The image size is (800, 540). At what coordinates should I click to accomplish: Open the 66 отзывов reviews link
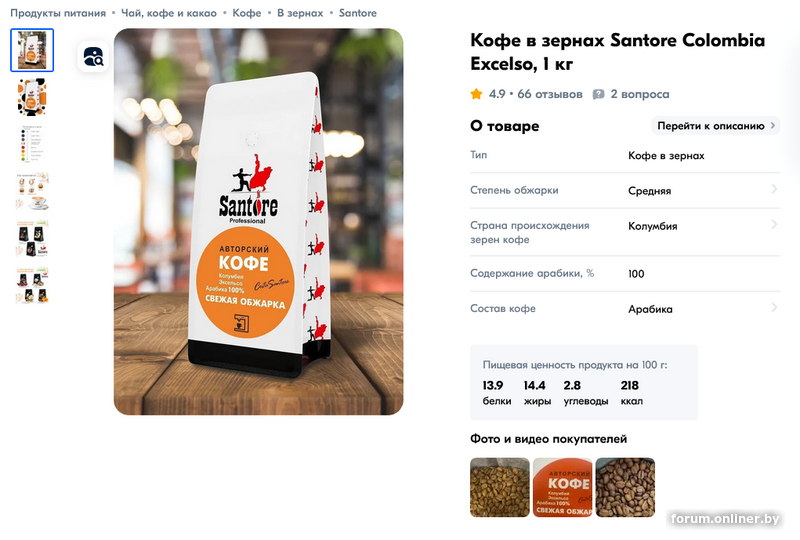click(x=549, y=94)
